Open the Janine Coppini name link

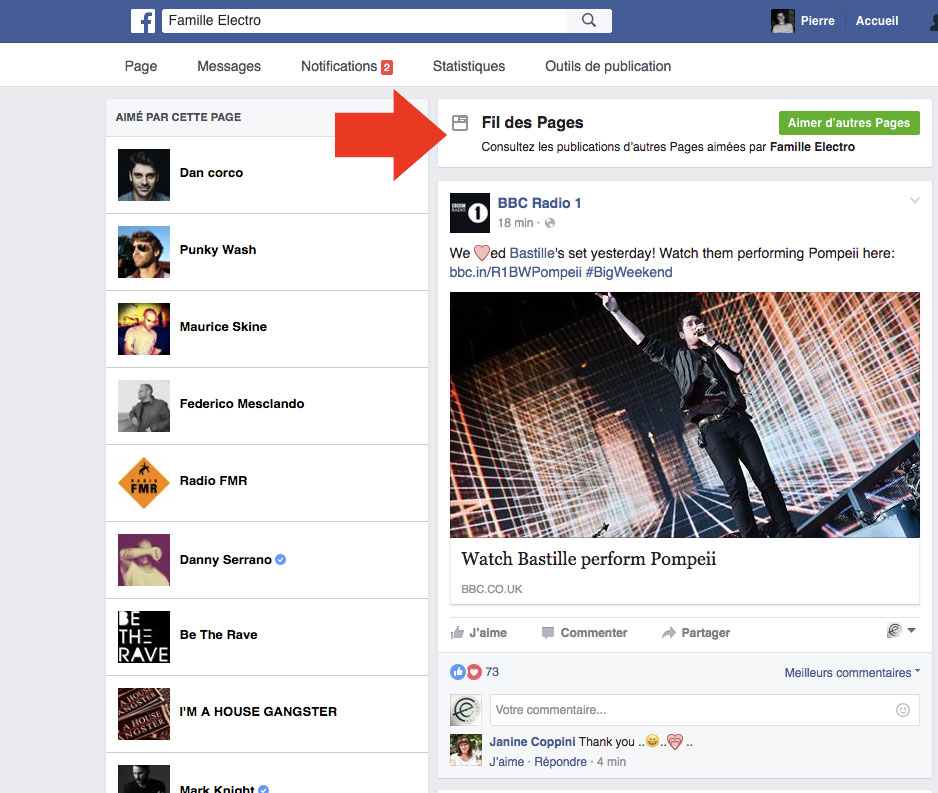(x=532, y=742)
